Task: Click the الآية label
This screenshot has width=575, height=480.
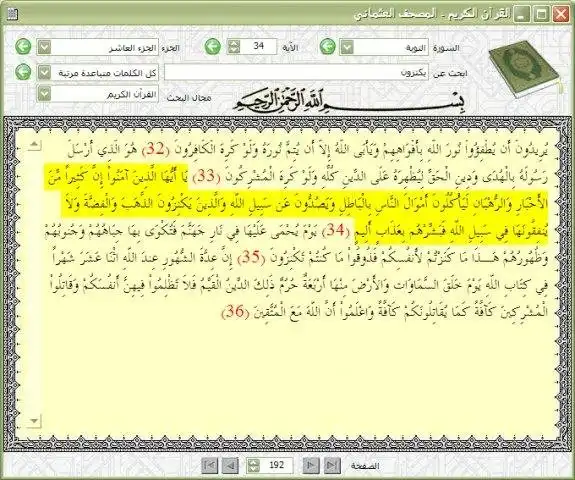Action: coord(290,48)
